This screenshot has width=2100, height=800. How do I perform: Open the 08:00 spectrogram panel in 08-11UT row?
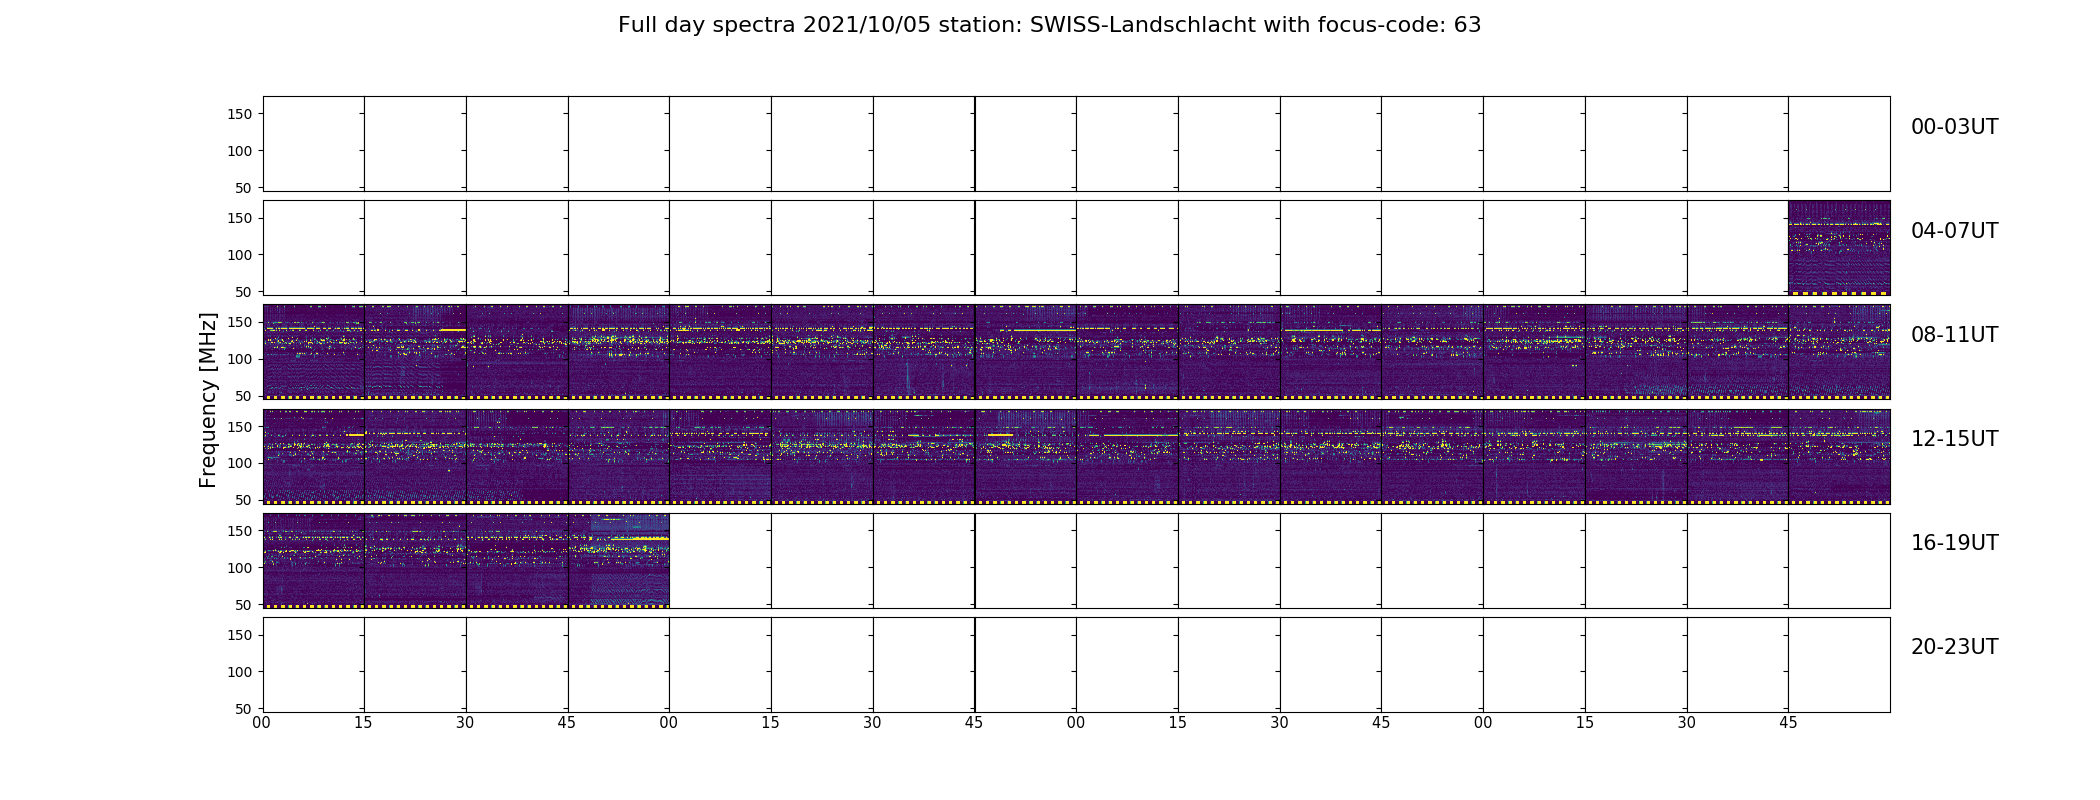[314, 352]
